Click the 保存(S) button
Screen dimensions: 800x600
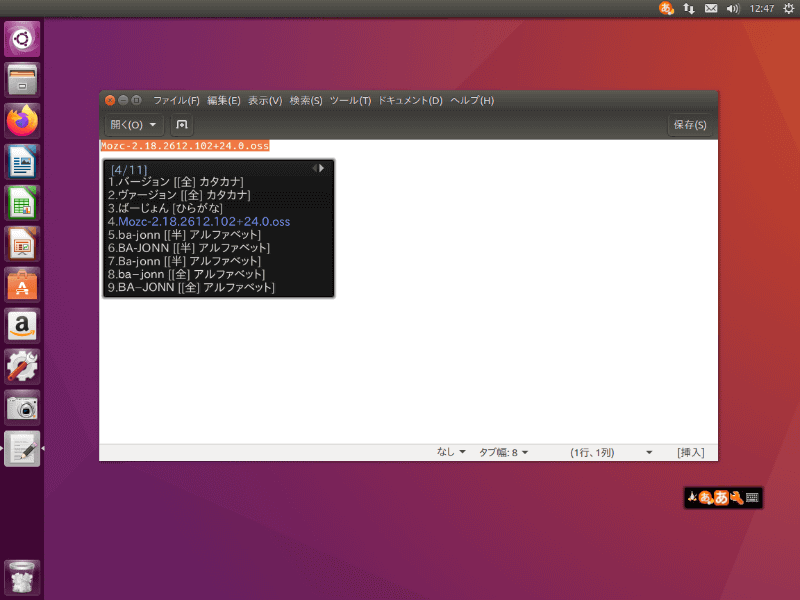[x=689, y=125]
